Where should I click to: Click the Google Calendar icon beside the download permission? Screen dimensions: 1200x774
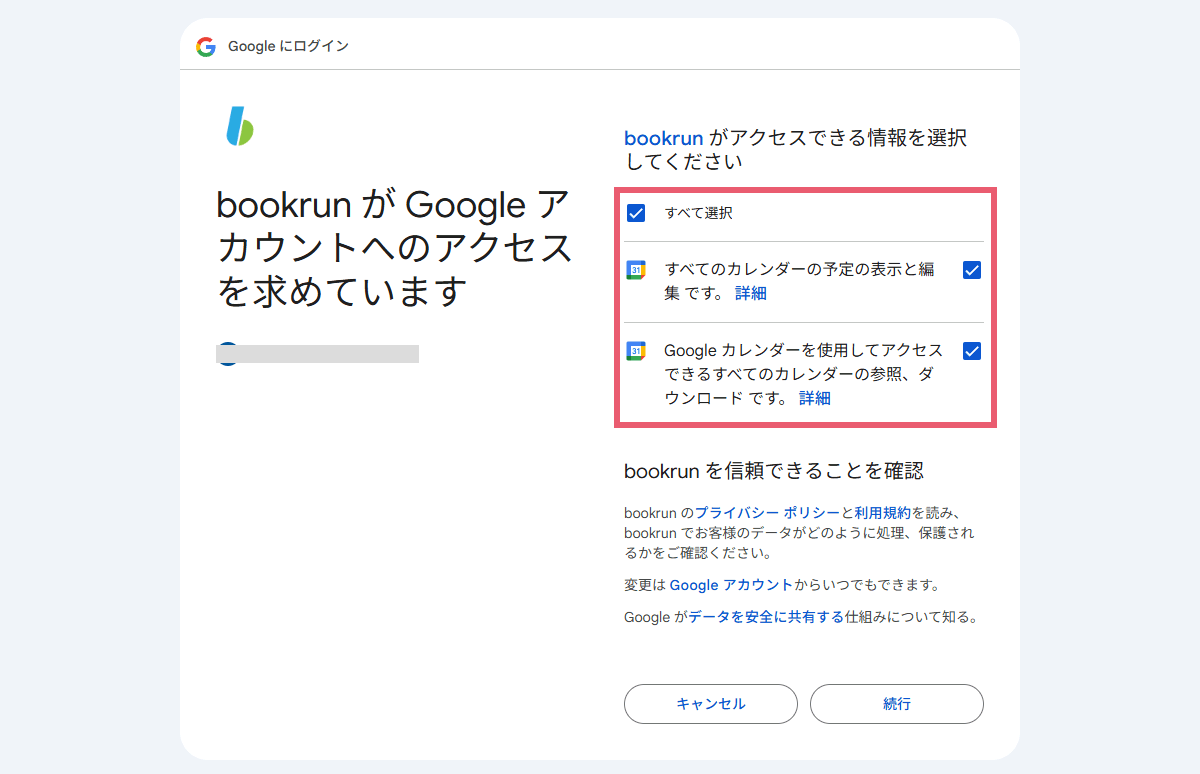pos(636,351)
